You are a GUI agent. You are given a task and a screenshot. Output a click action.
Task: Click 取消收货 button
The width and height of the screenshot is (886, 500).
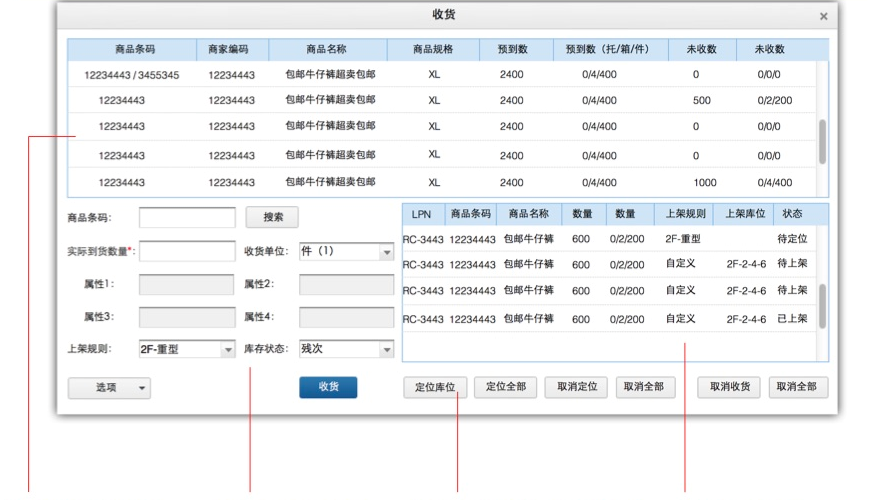[x=729, y=387]
